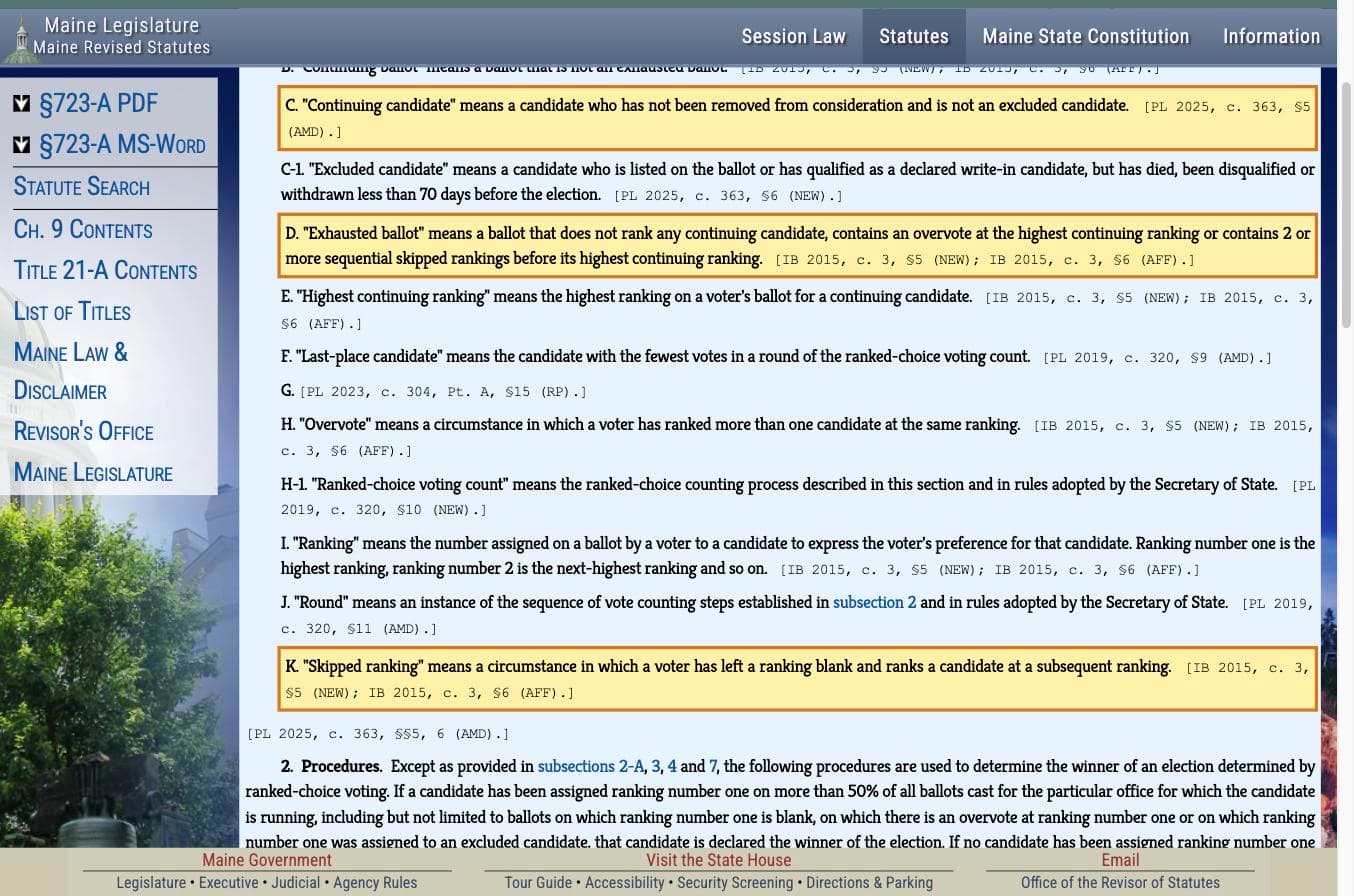
Task: Open Legislature footer link
Action: tap(151, 883)
